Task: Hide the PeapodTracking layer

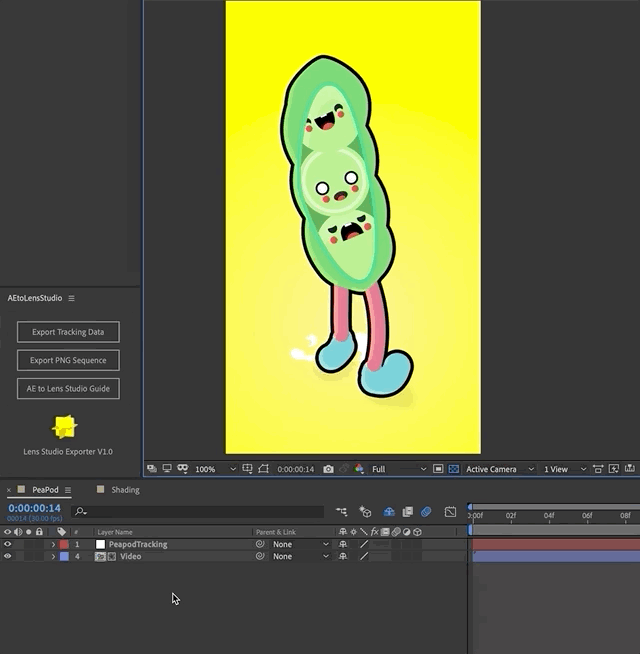Action: pyautogui.click(x=7, y=545)
